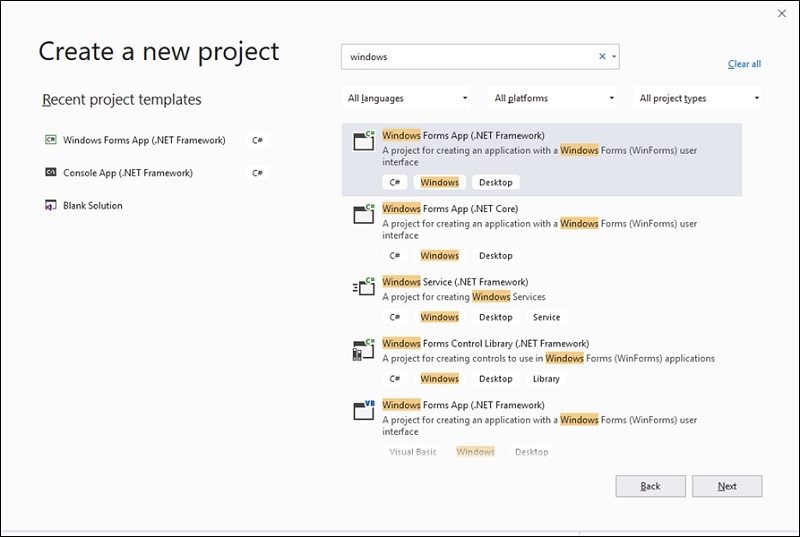Click "A project for creating Windows Services" description
The image size is (800, 537).
coord(464,297)
